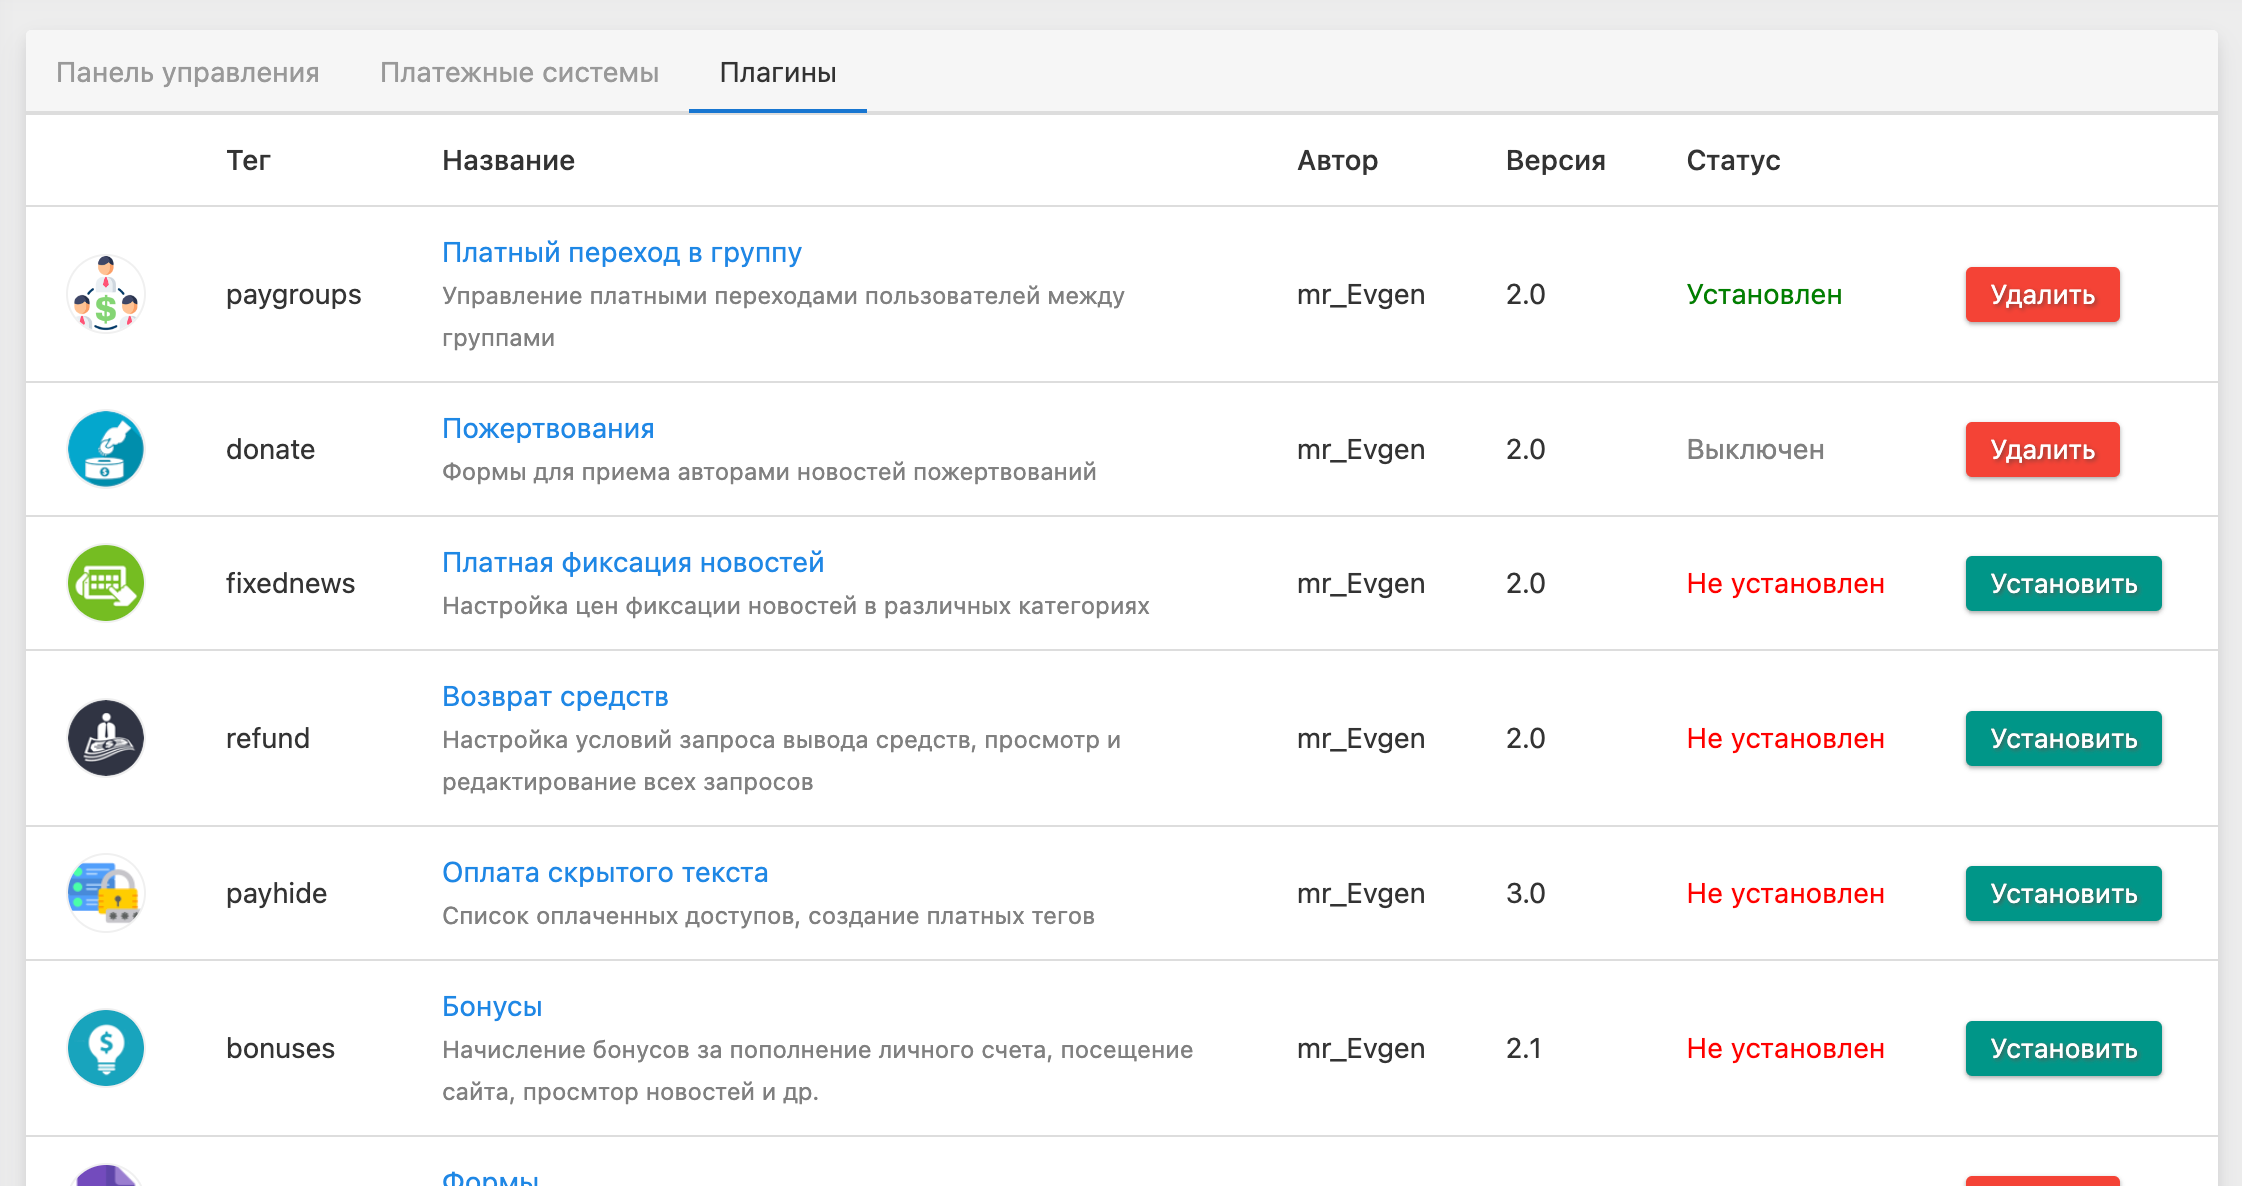Click mr_Evgen author in paygroups row
Viewport: 2242px width, 1186px height.
coord(1360,295)
